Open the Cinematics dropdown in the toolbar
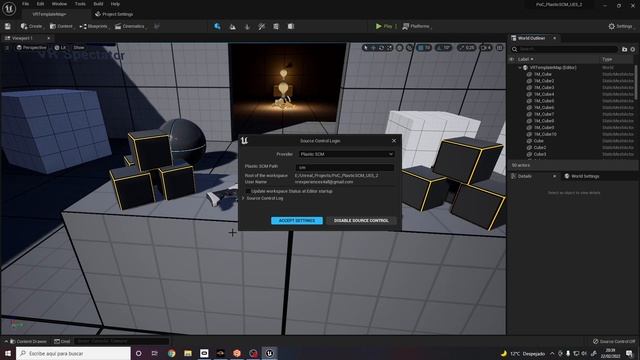Screen dimensions: 640x360 click(x=130, y=26)
